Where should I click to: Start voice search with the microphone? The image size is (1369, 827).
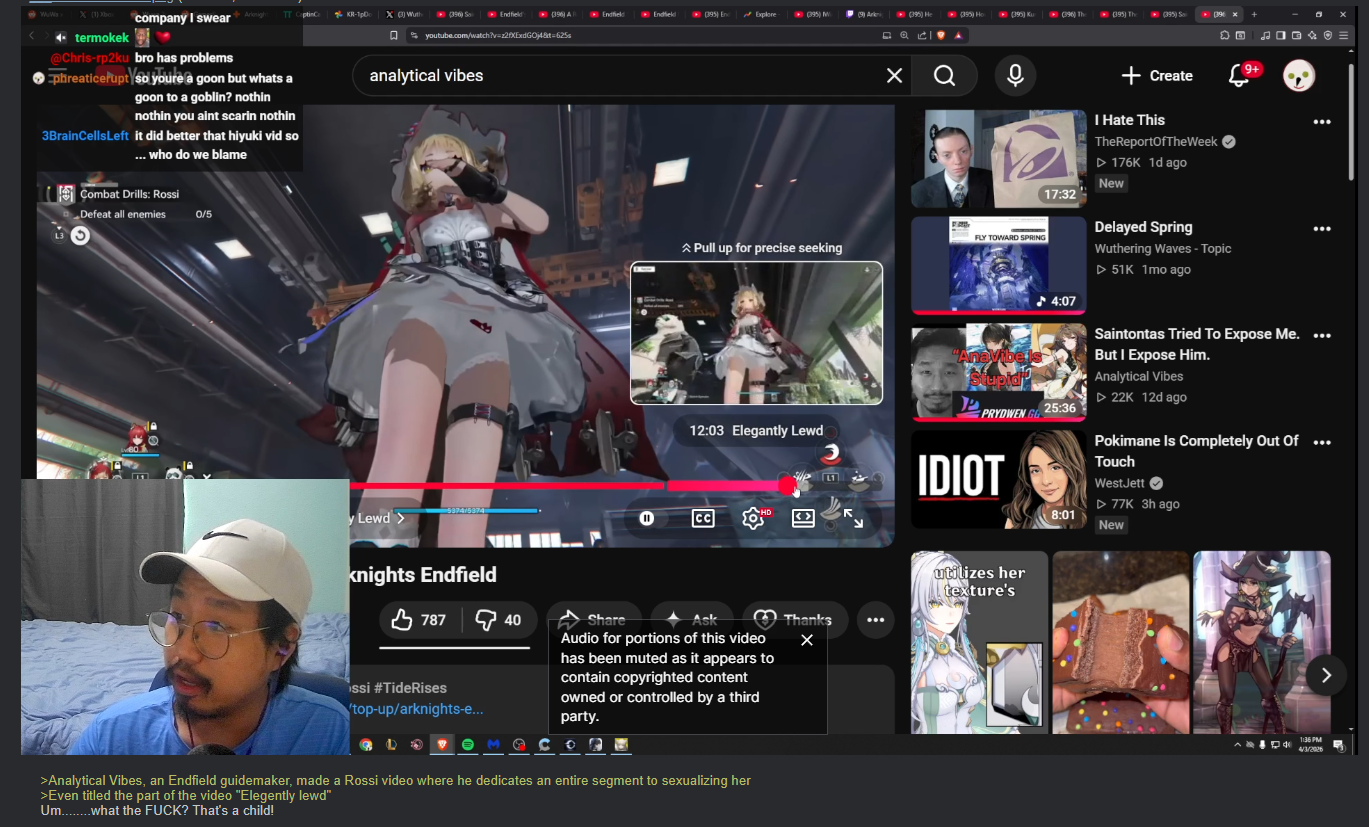(x=1015, y=76)
